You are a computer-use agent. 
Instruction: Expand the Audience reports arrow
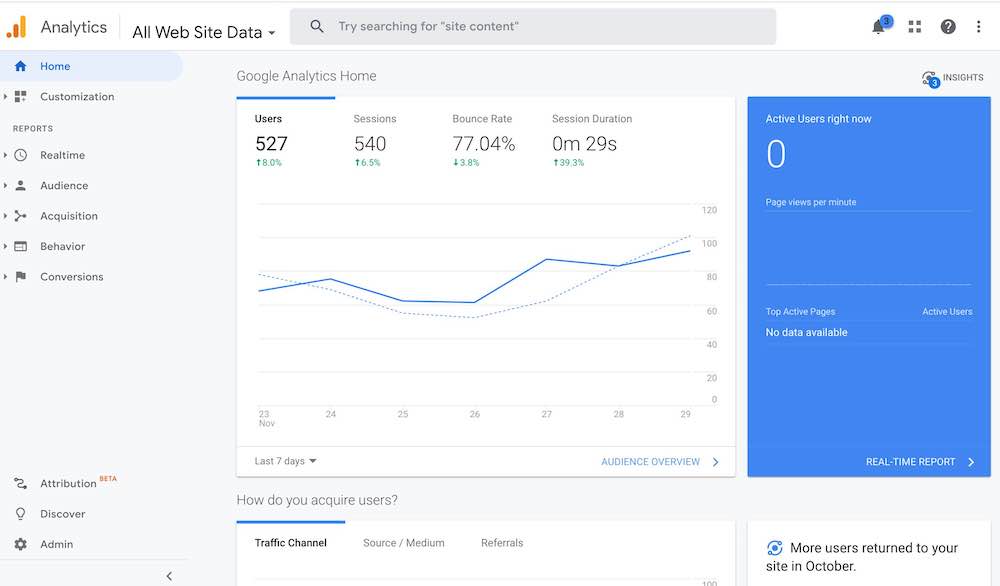[x=5, y=186]
